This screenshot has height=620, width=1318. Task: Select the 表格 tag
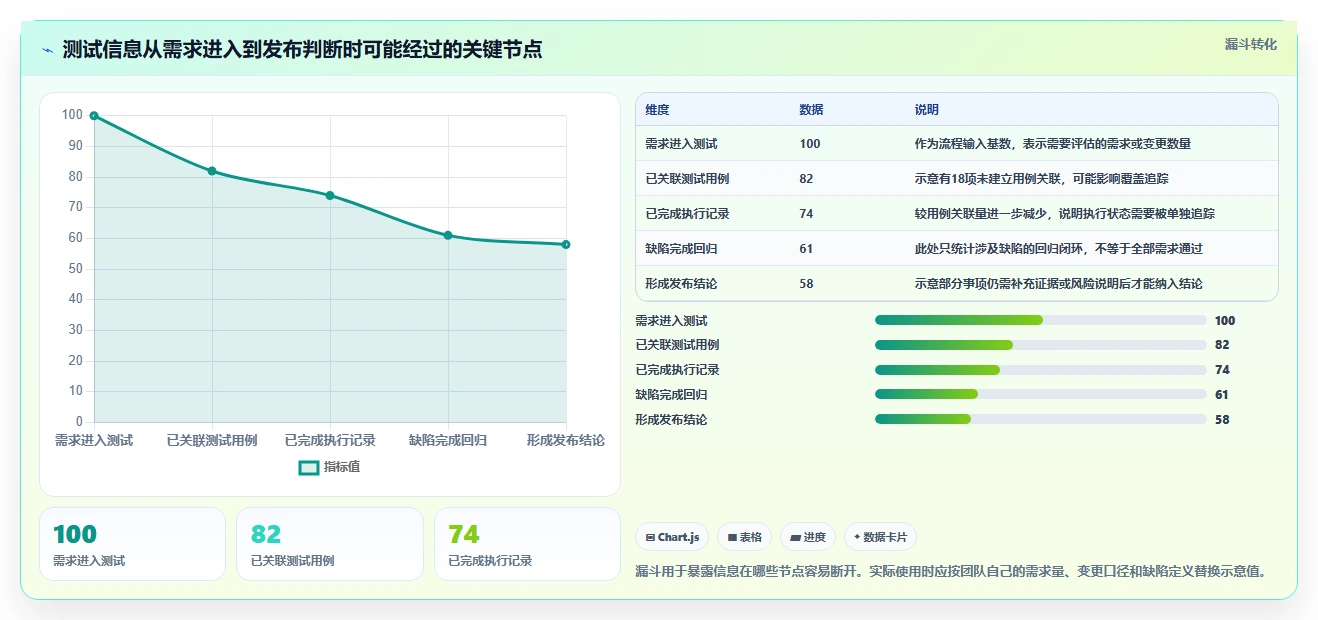(x=745, y=537)
